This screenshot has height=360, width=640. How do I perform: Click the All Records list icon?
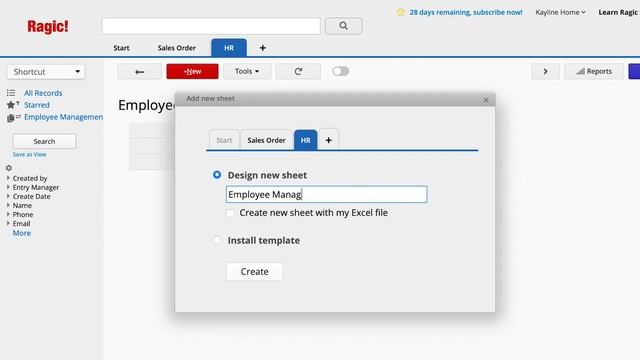coord(11,93)
